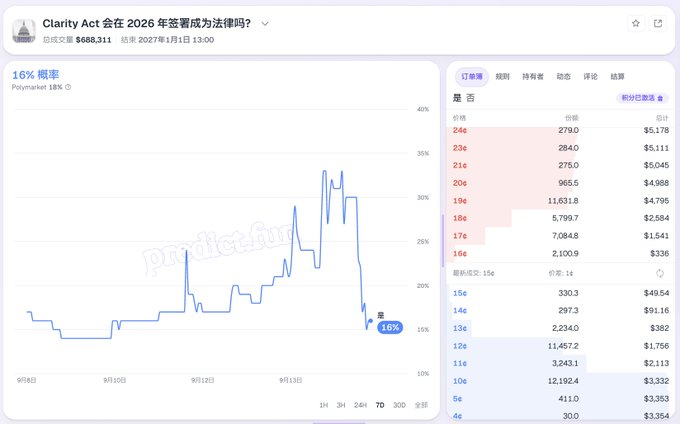Set chart range to 24H
Viewport: 680px width, 424px height.
click(360, 405)
